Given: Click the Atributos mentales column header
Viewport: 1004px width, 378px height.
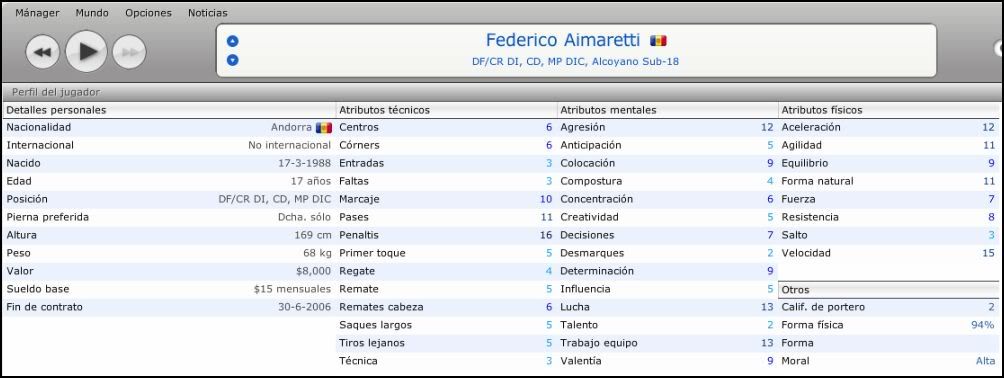Looking at the screenshot, I should (608, 110).
